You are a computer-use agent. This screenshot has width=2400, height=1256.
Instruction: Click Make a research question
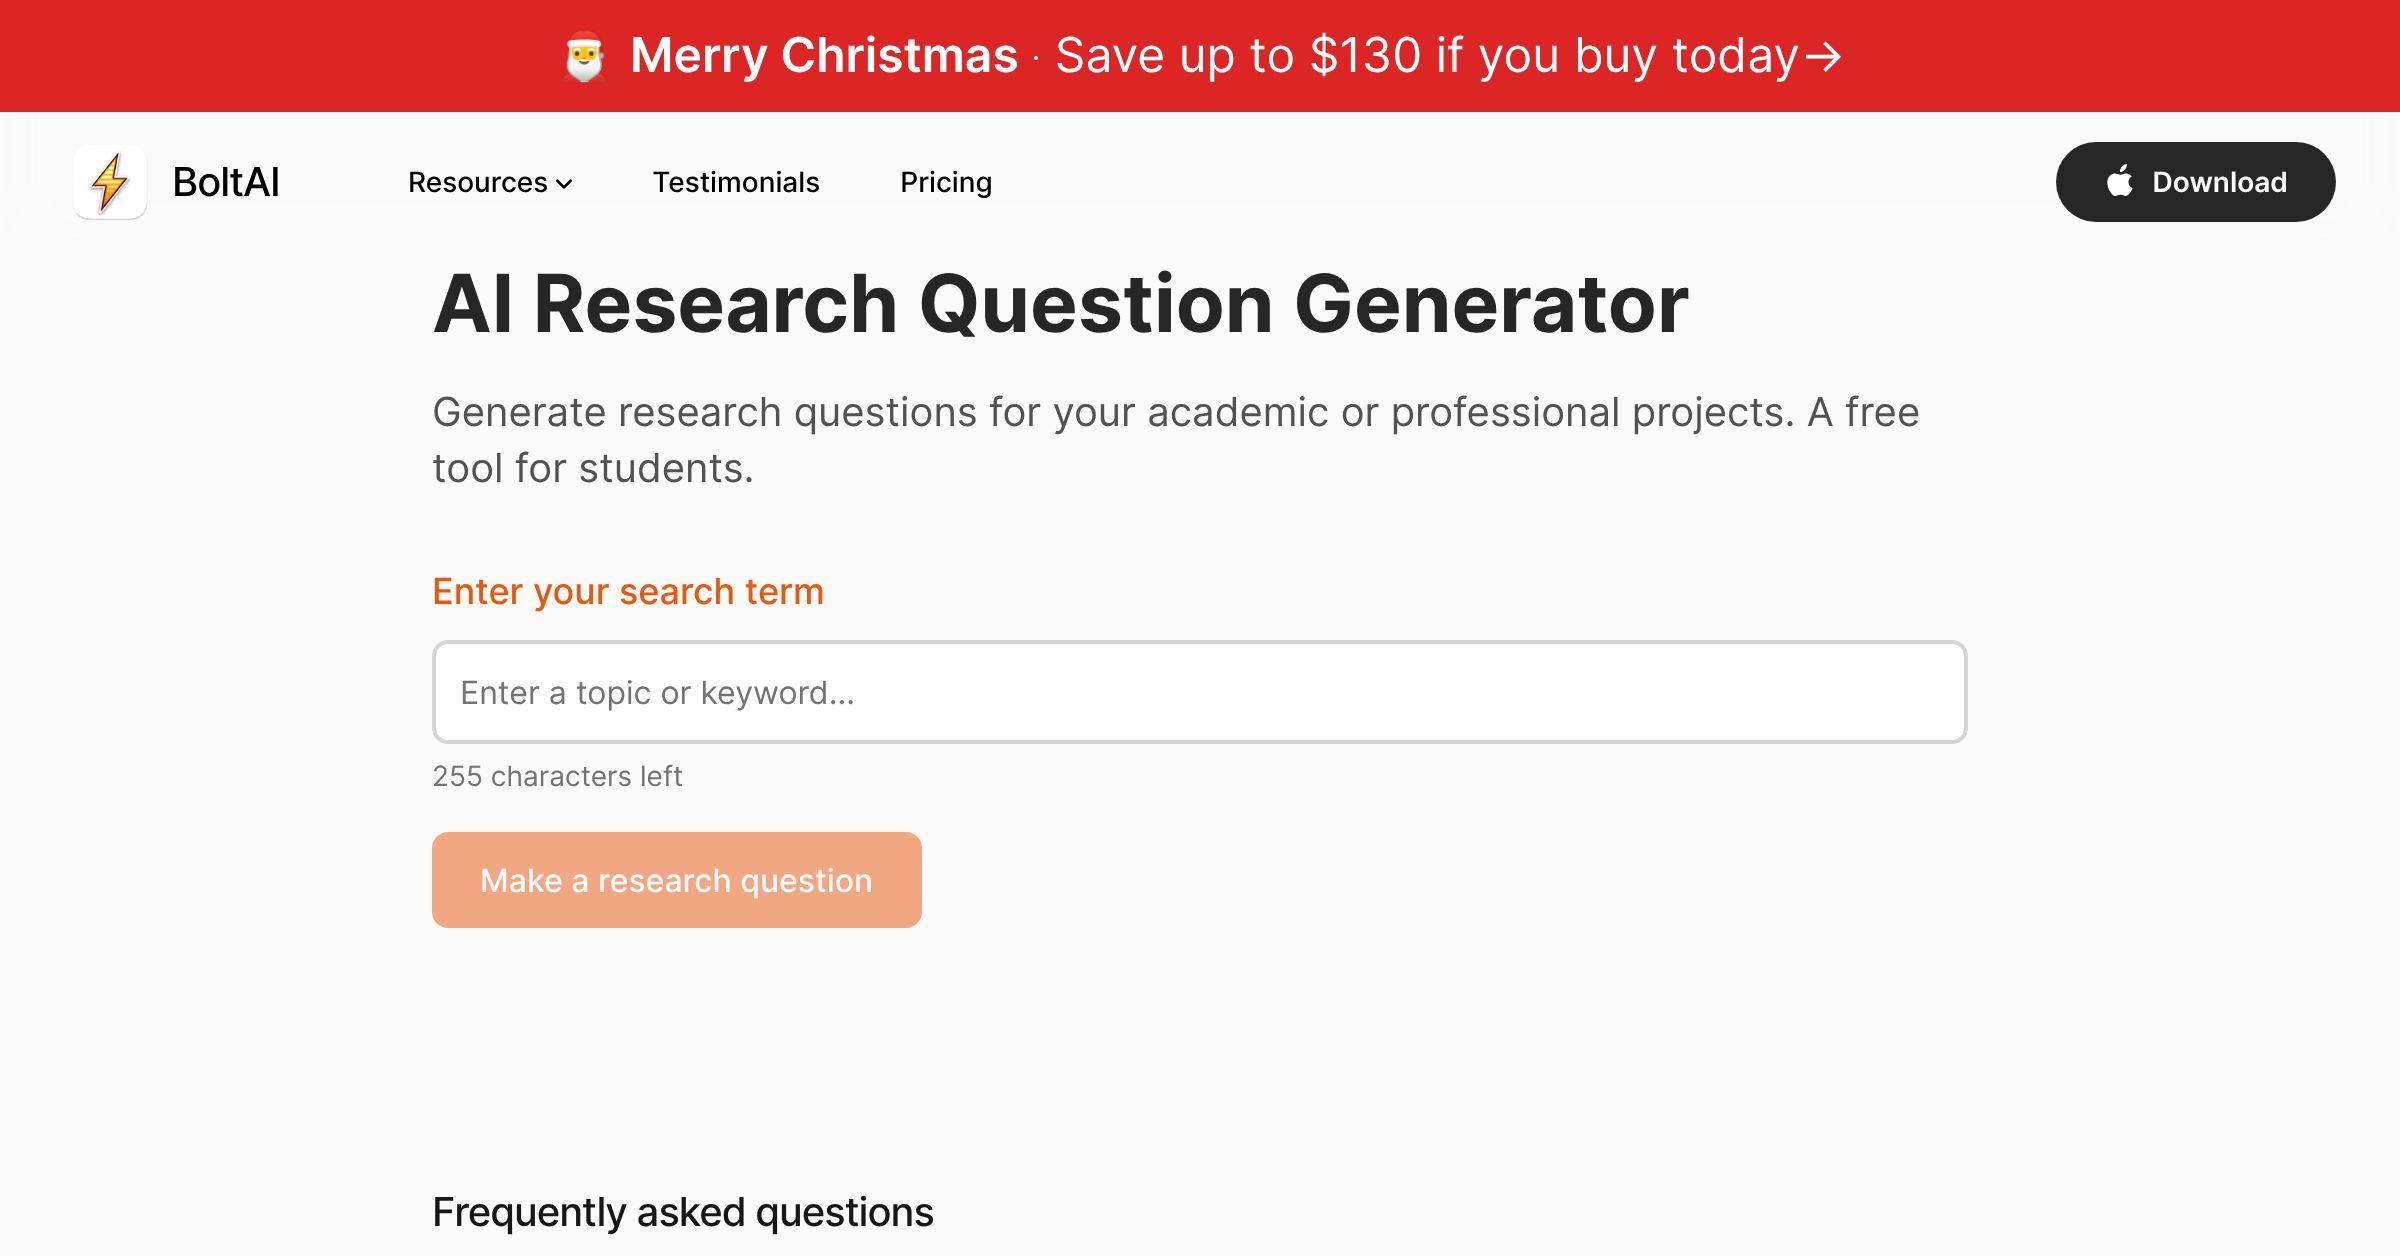pos(676,880)
